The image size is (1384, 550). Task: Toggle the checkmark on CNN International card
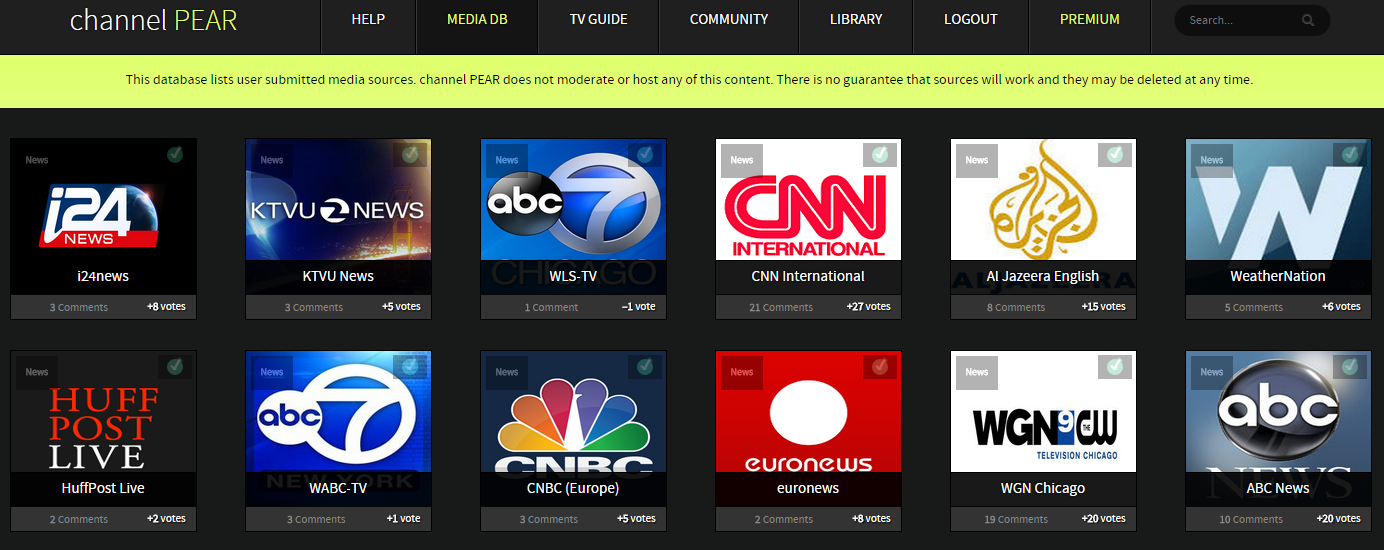880,155
